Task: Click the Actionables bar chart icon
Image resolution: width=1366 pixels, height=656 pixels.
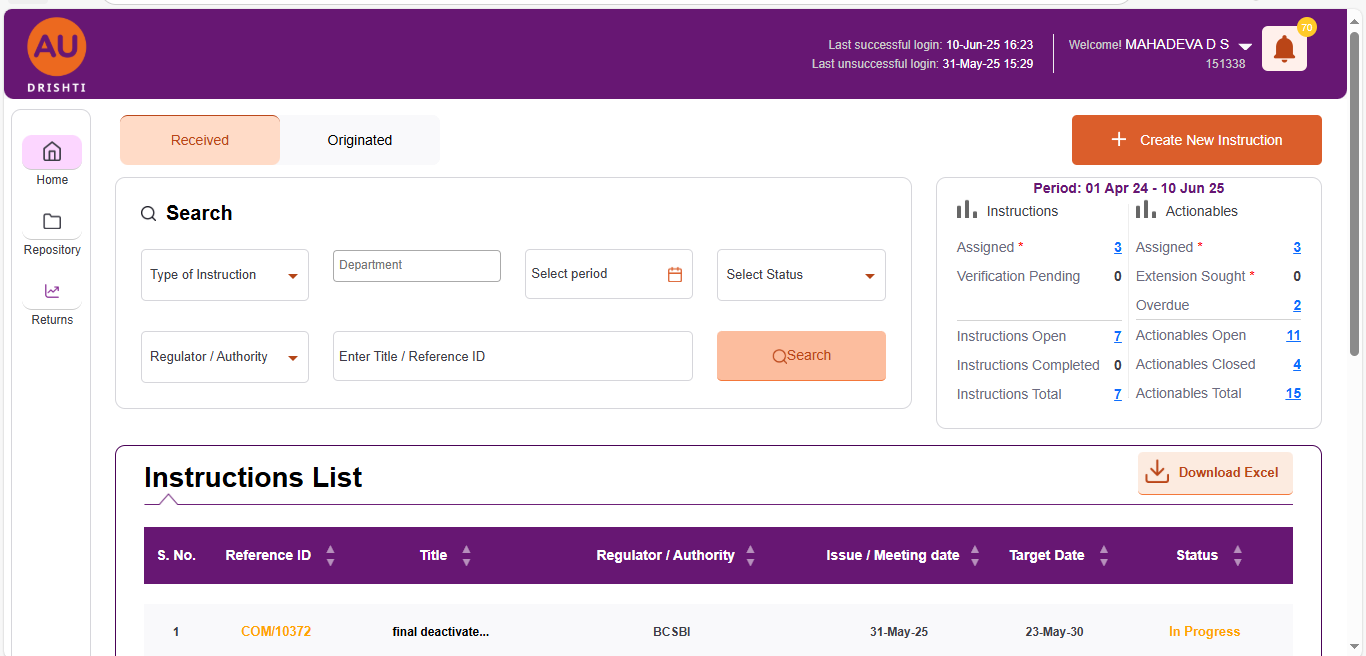Action: 1146,210
